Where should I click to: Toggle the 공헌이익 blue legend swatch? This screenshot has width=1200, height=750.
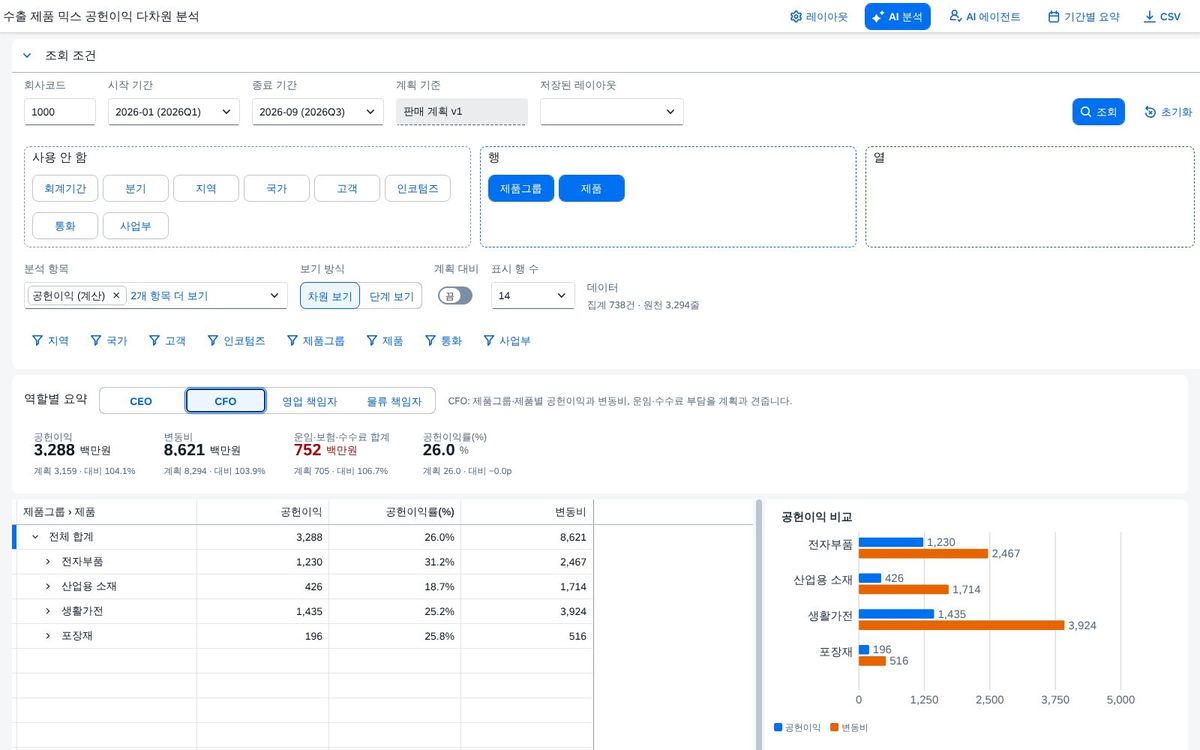(x=779, y=727)
